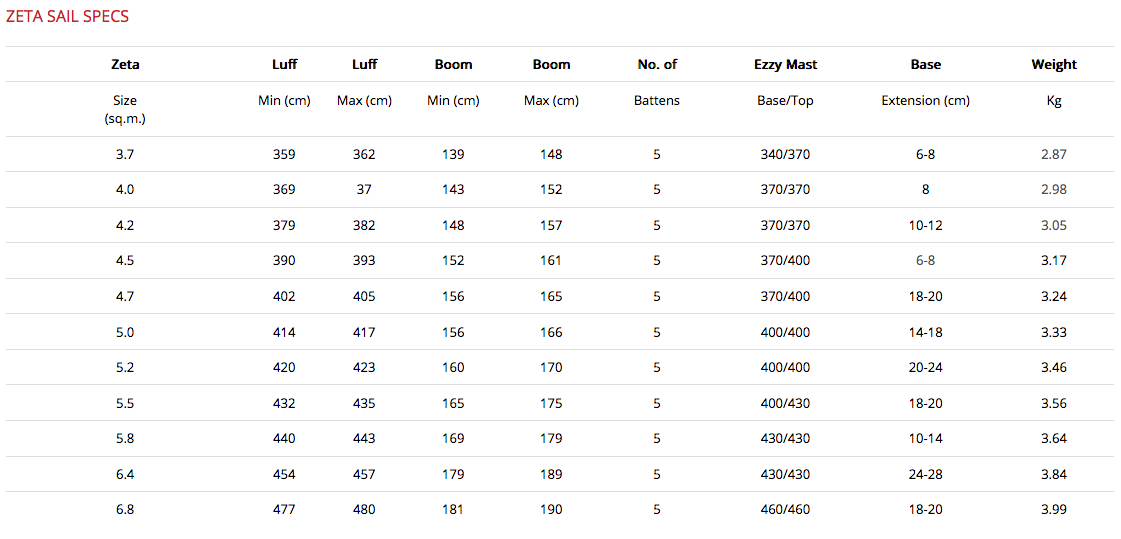
Task: Click the 460/460 mast value
Action: pyautogui.click(x=786, y=510)
